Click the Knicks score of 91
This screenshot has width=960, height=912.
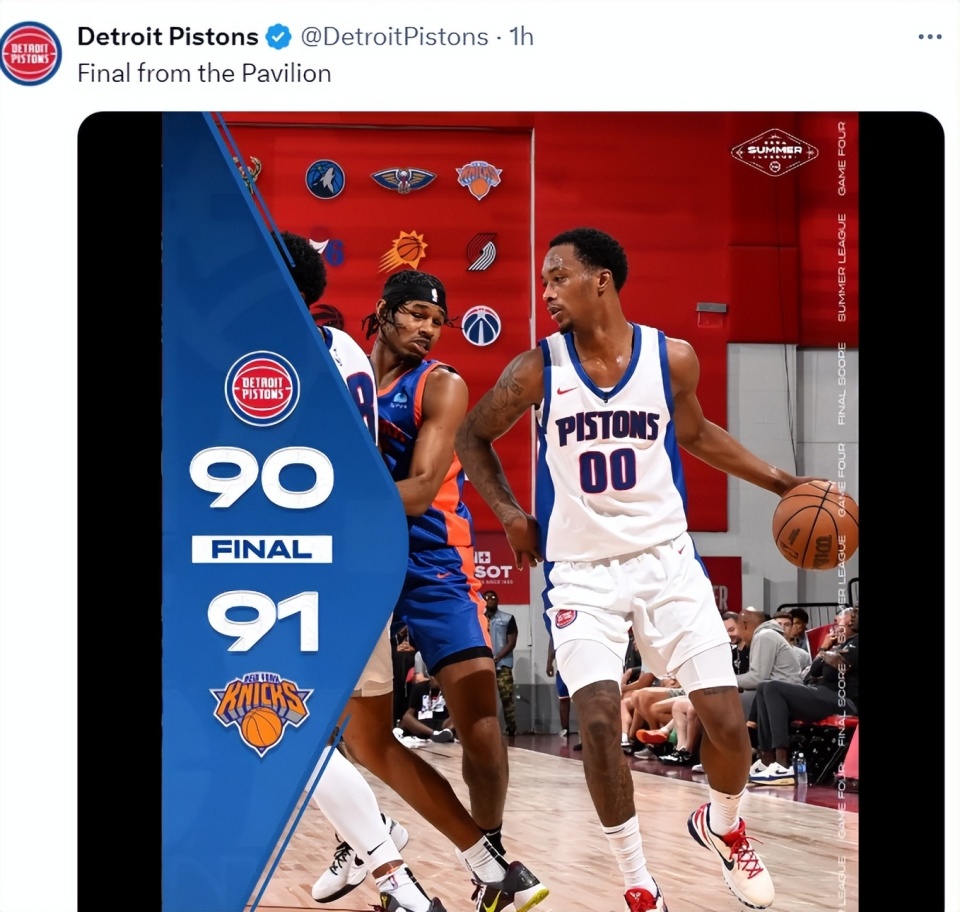click(263, 620)
